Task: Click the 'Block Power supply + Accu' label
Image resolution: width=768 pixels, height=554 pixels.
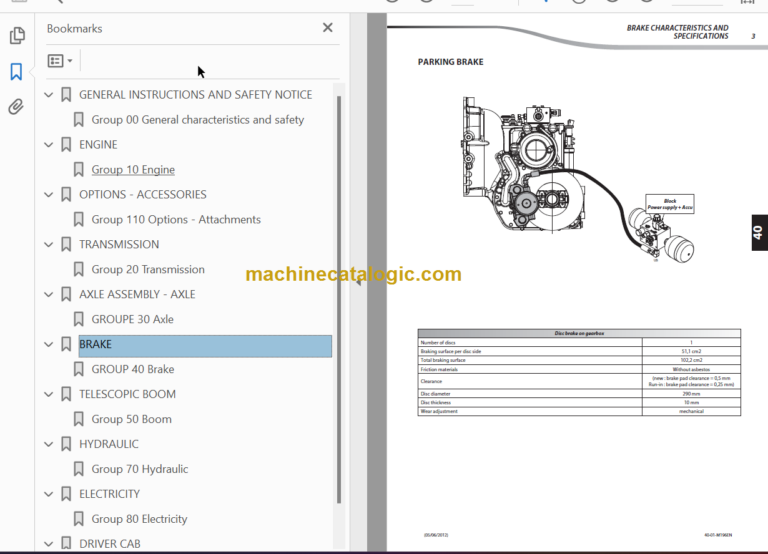Action: tap(670, 204)
